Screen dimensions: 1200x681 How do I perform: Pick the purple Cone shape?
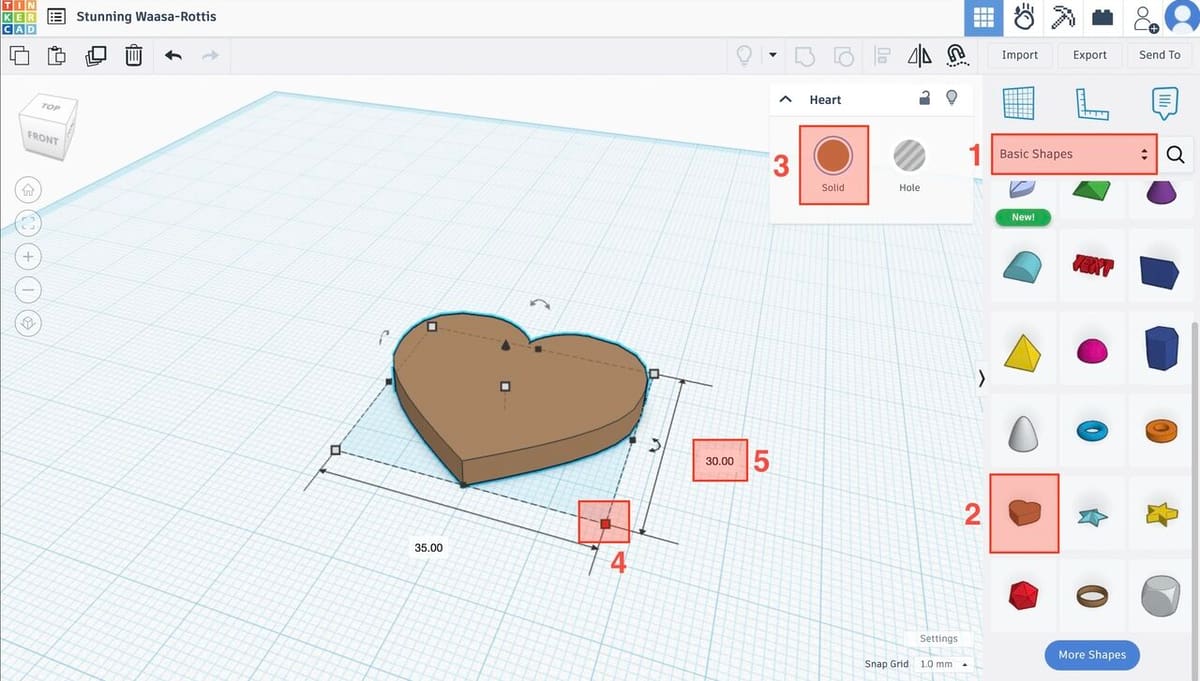click(1160, 190)
